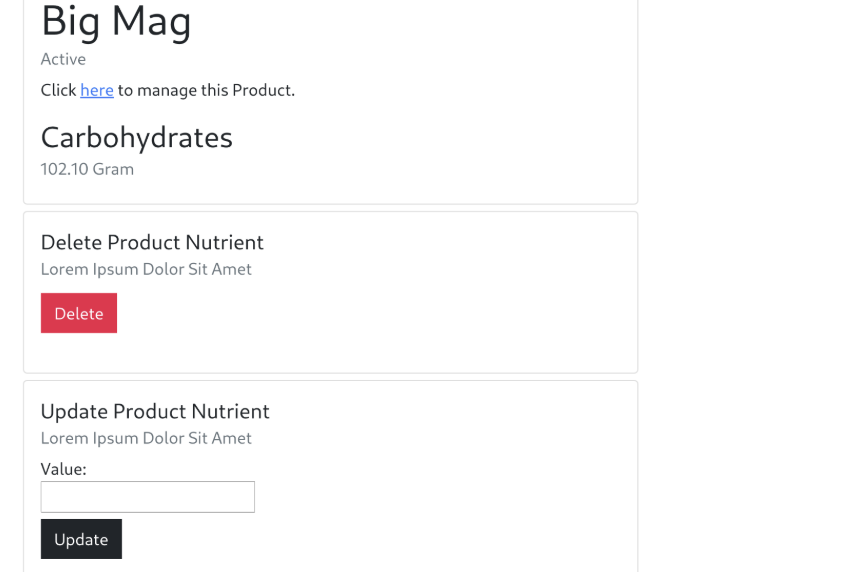Focus the Value input field
The height and width of the screenshot is (572, 854).
click(x=148, y=497)
